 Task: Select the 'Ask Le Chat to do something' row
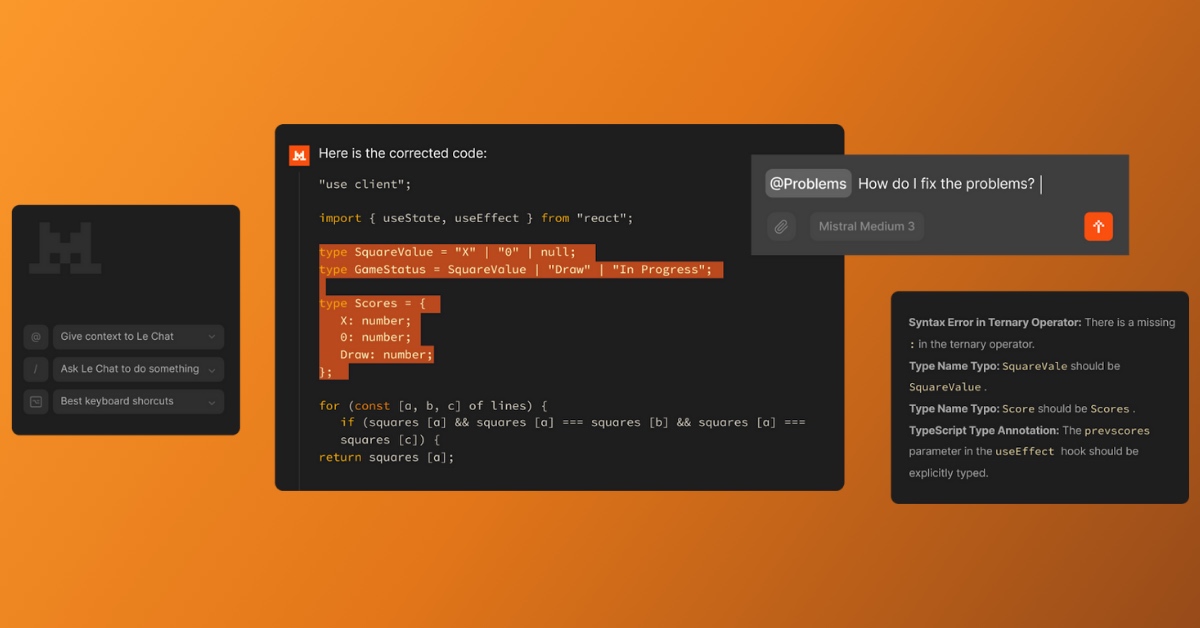click(x=139, y=369)
